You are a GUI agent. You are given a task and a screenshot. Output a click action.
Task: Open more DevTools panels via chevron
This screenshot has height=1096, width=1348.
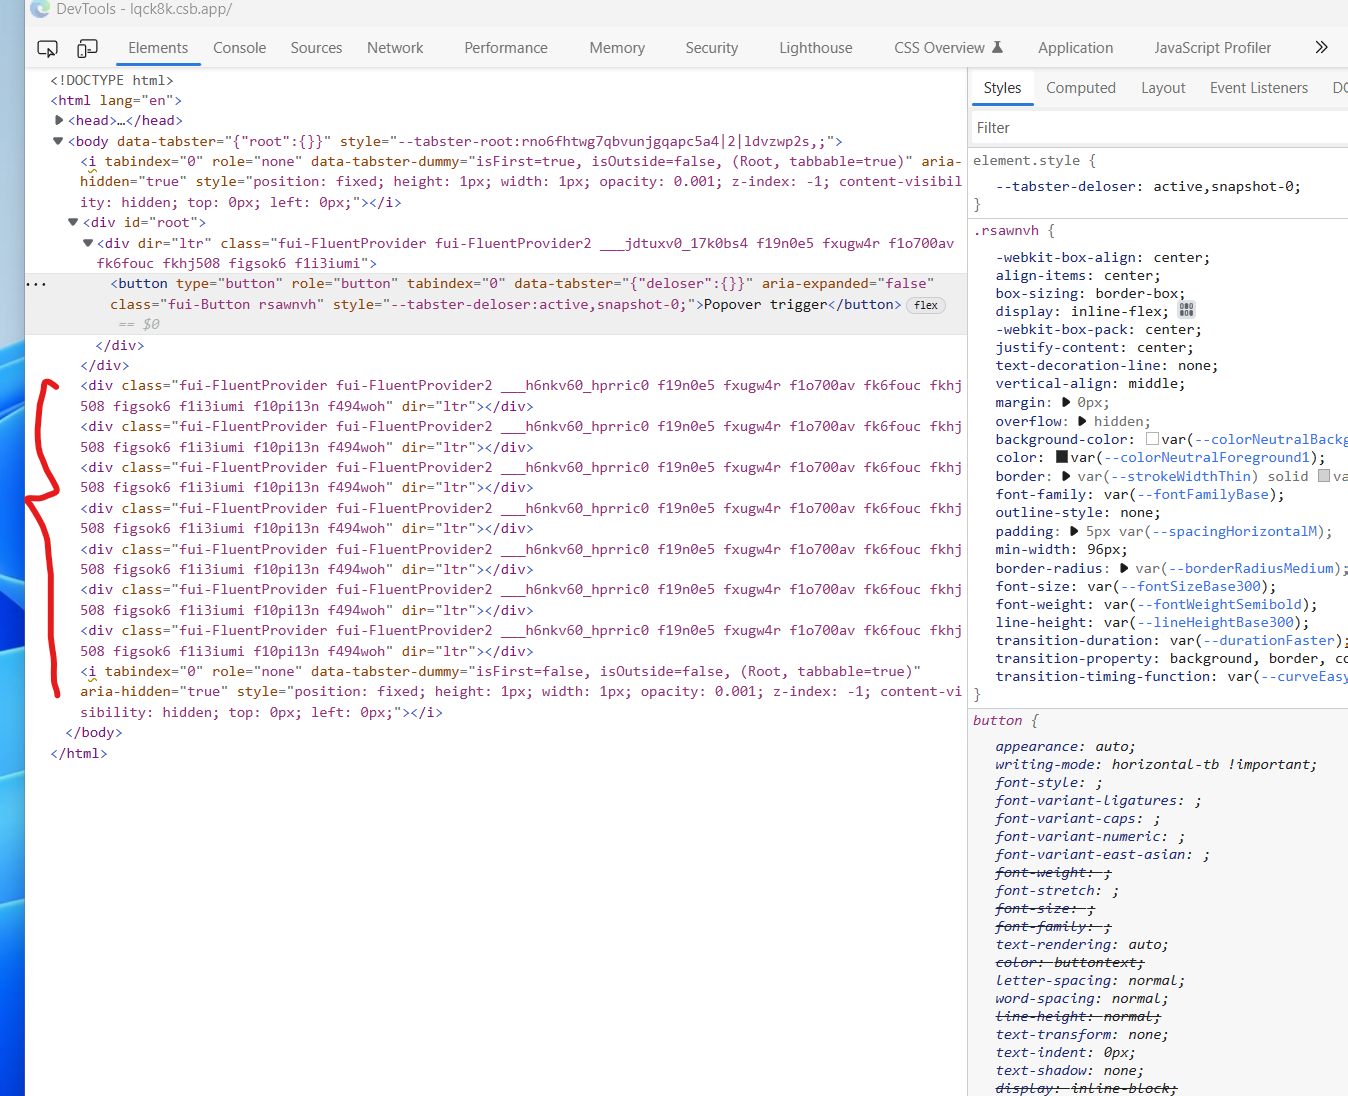click(1321, 46)
